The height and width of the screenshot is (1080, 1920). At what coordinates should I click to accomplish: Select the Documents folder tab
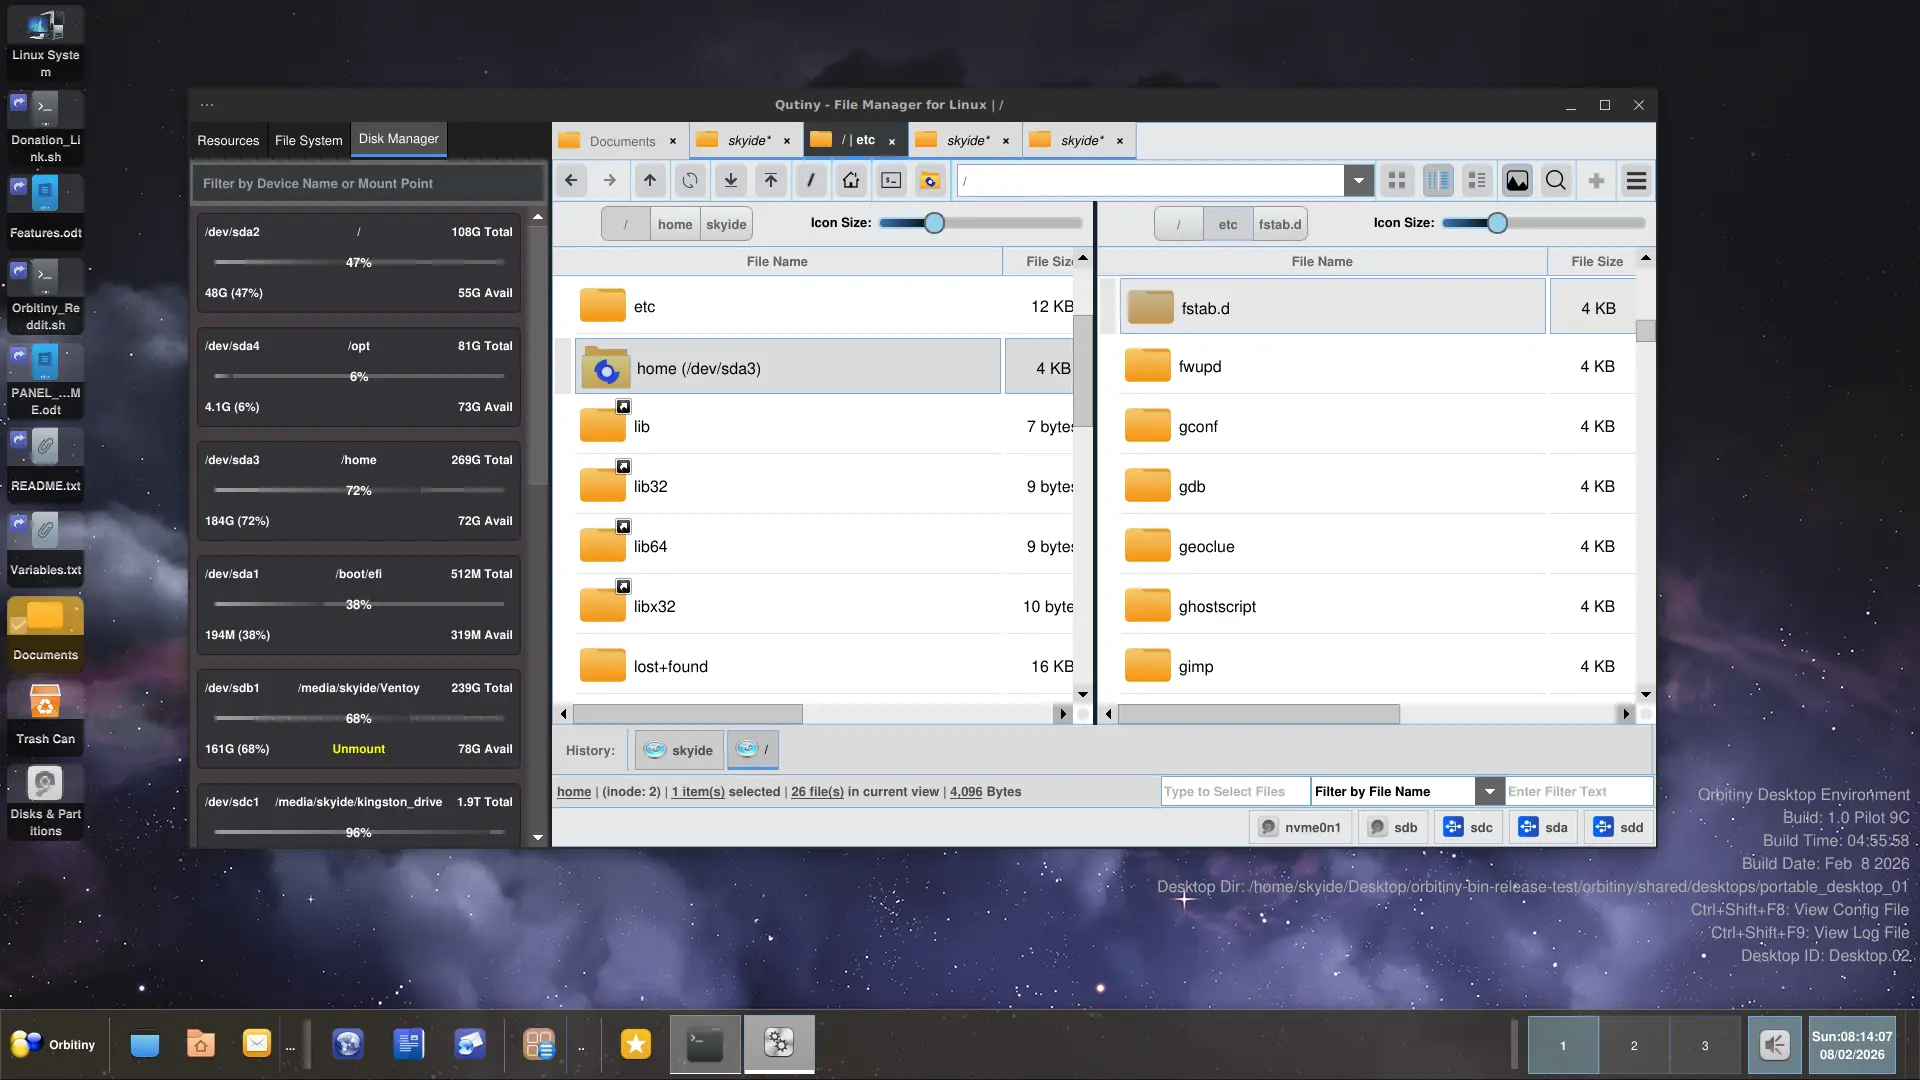(x=621, y=141)
